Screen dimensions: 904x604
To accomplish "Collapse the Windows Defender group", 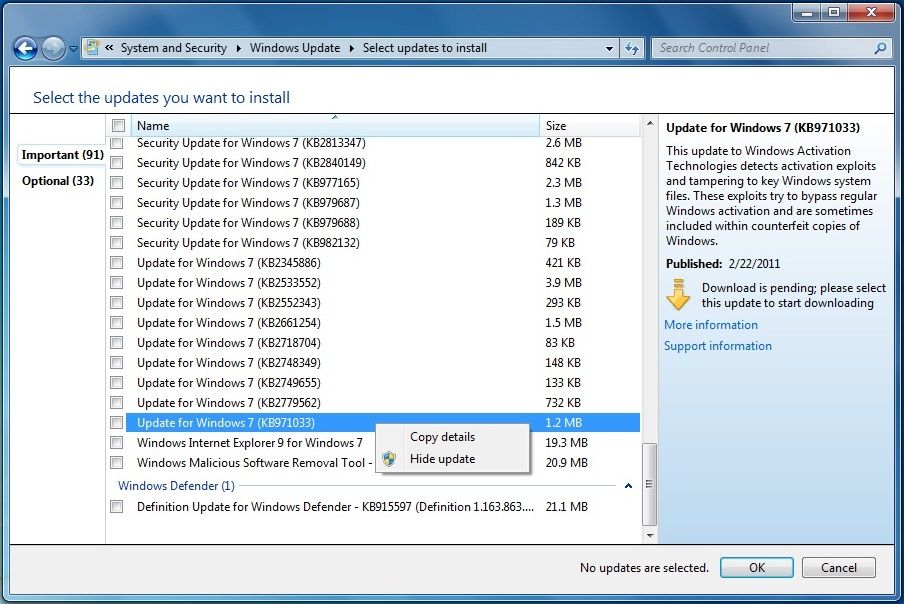I will pyautogui.click(x=628, y=486).
